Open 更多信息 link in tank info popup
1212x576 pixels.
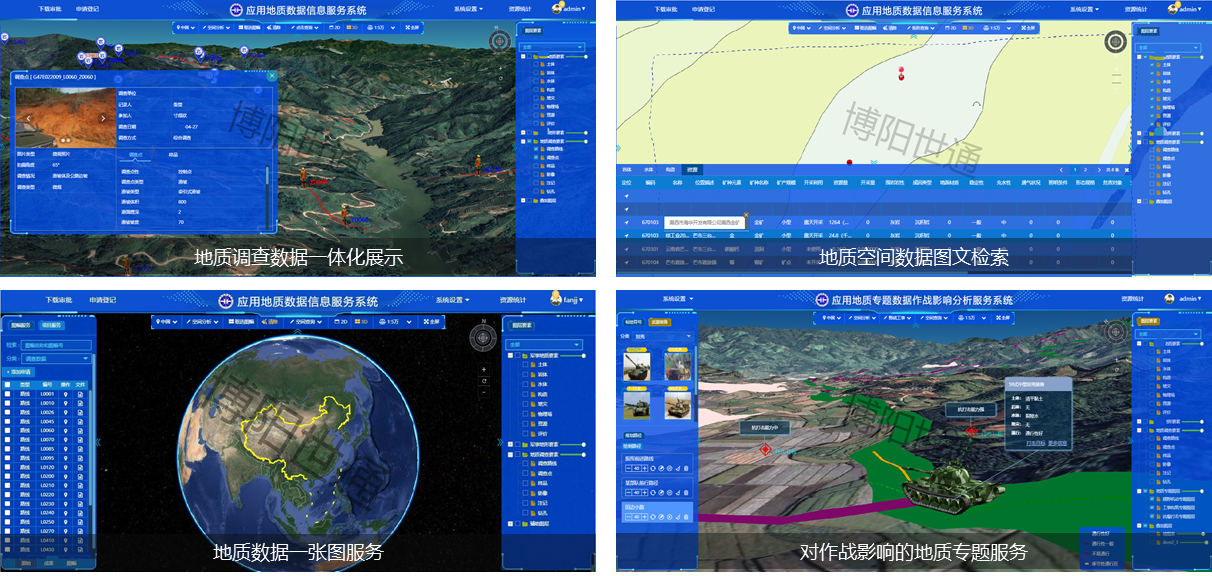coord(1057,441)
